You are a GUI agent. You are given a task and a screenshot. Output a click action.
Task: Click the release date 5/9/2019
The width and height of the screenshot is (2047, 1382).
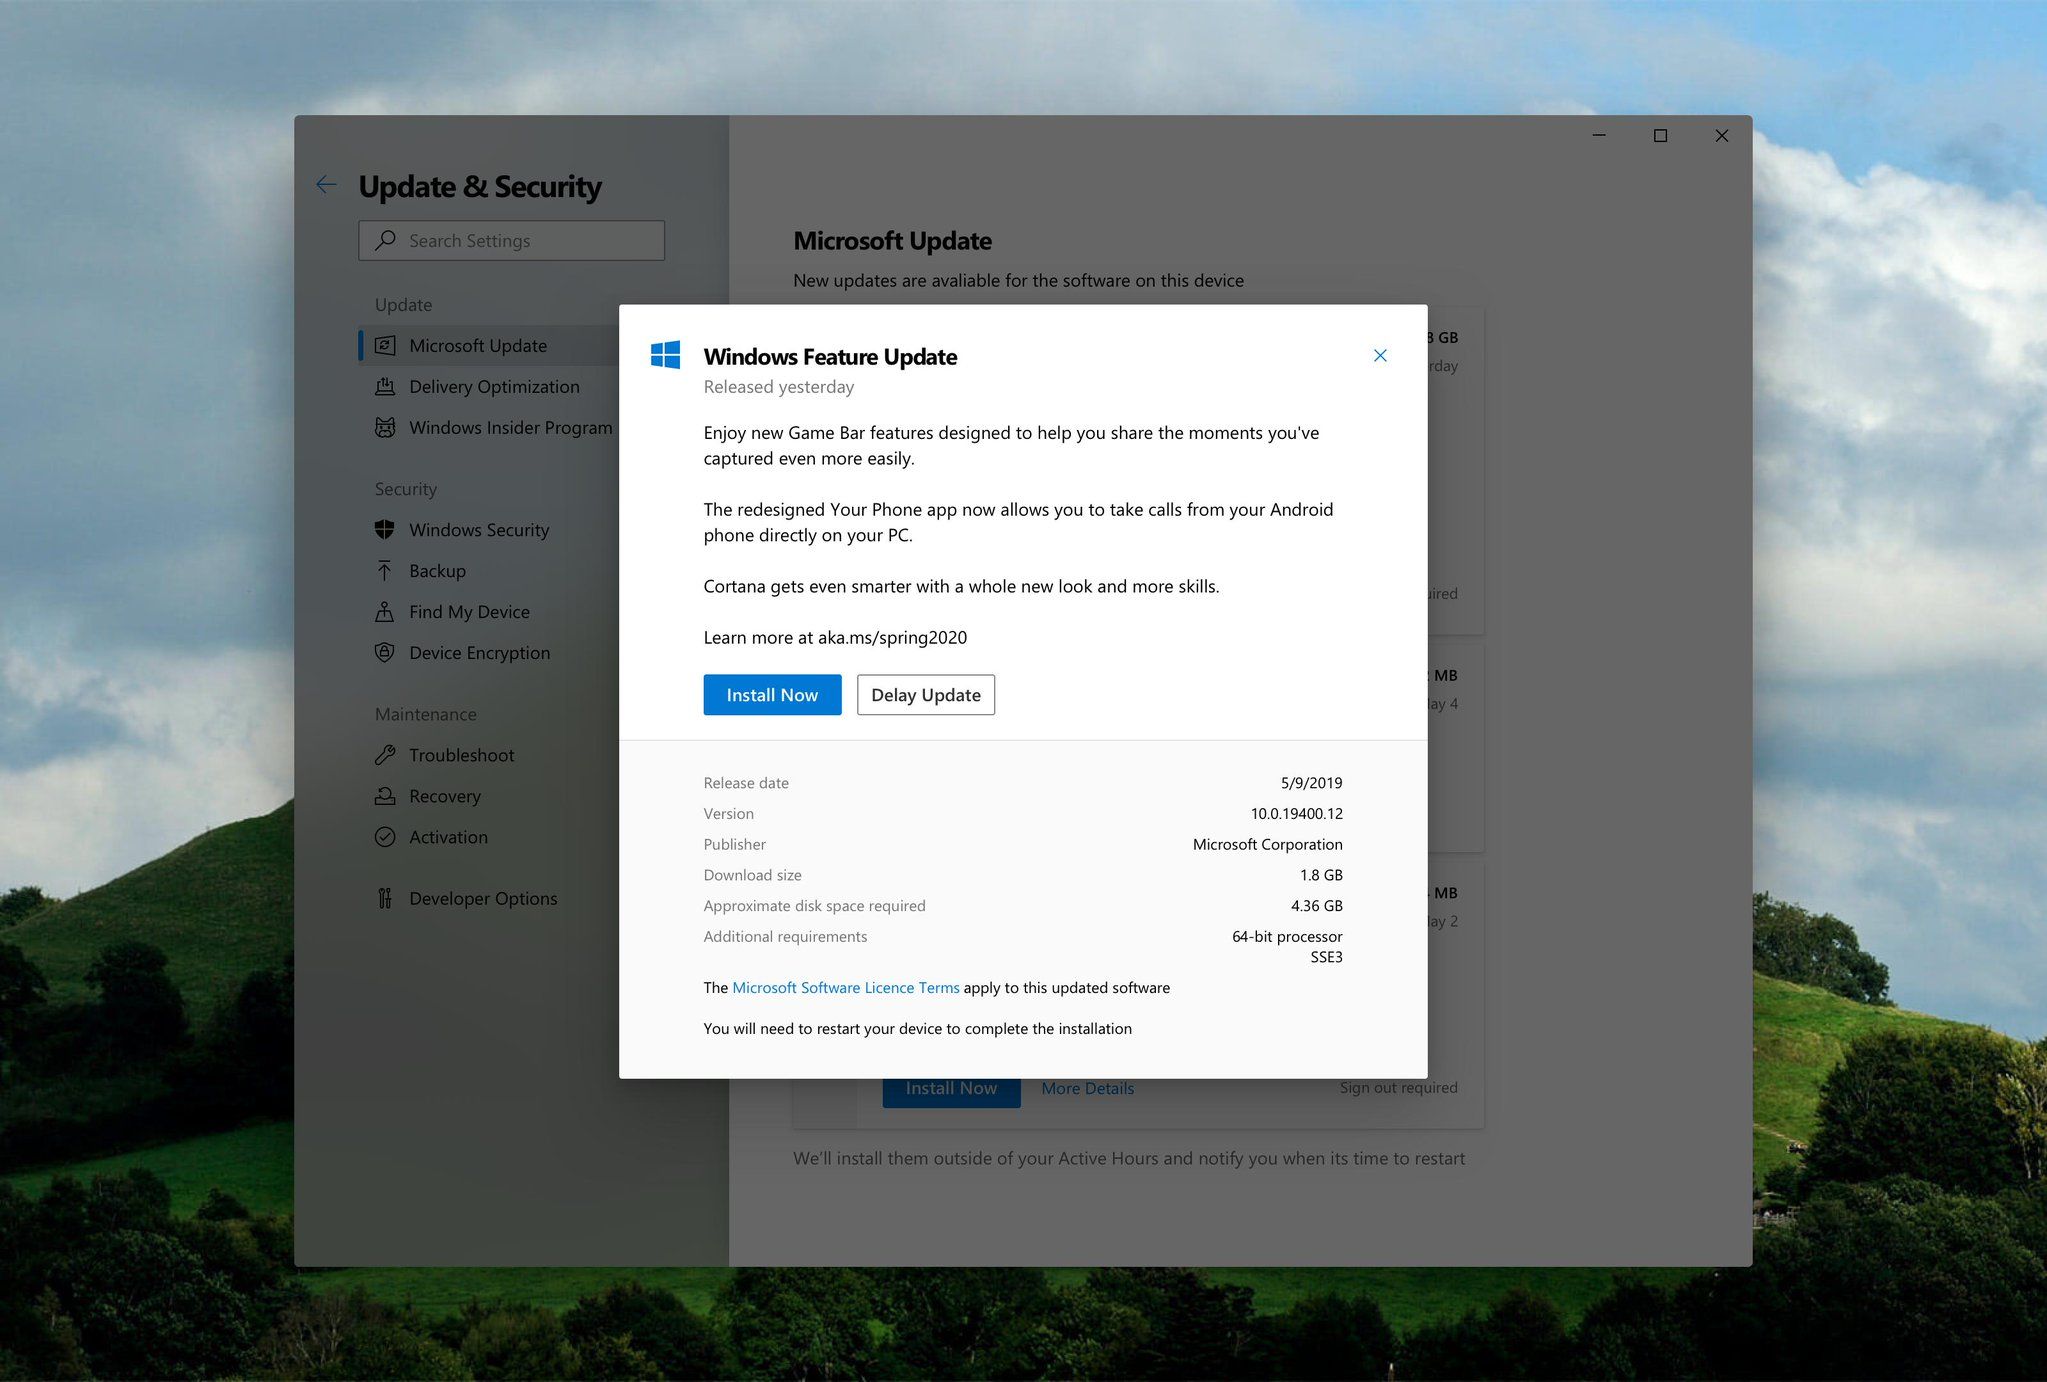1311,782
